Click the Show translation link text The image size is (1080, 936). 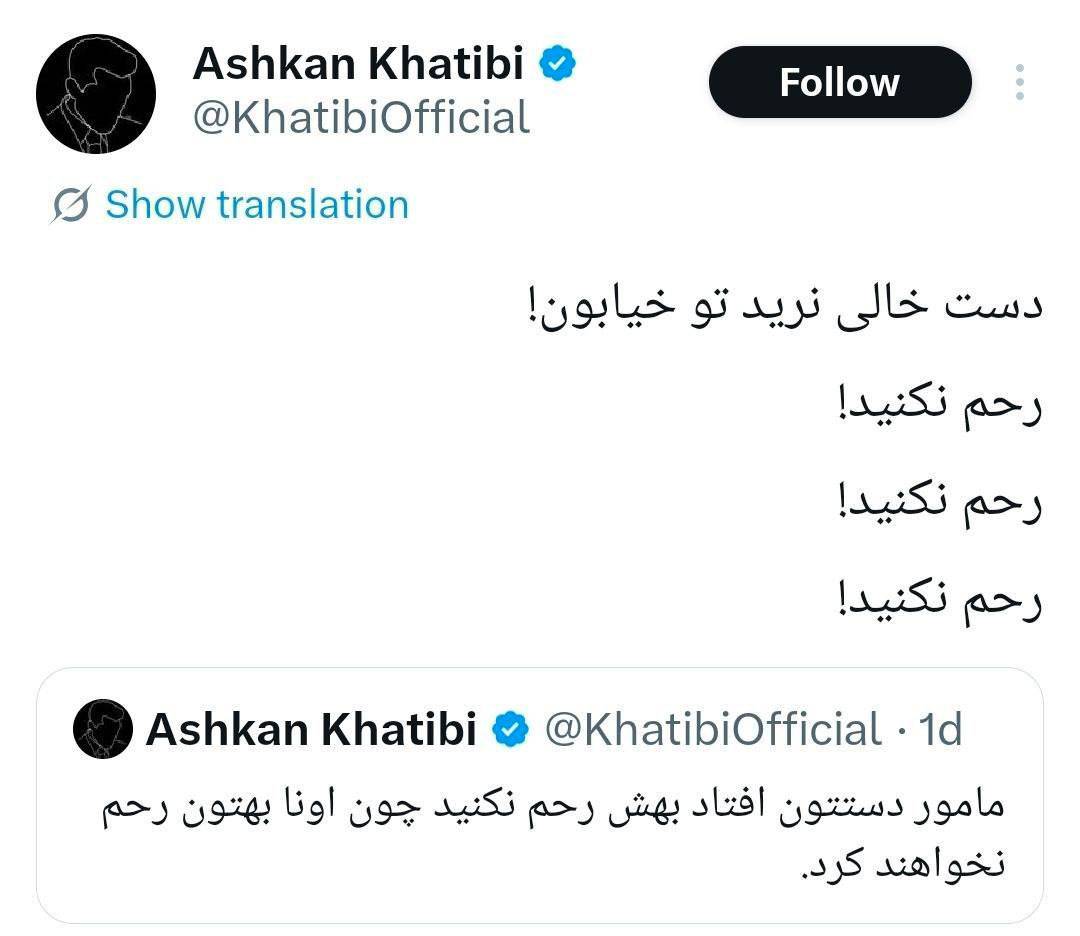pos(257,205)
